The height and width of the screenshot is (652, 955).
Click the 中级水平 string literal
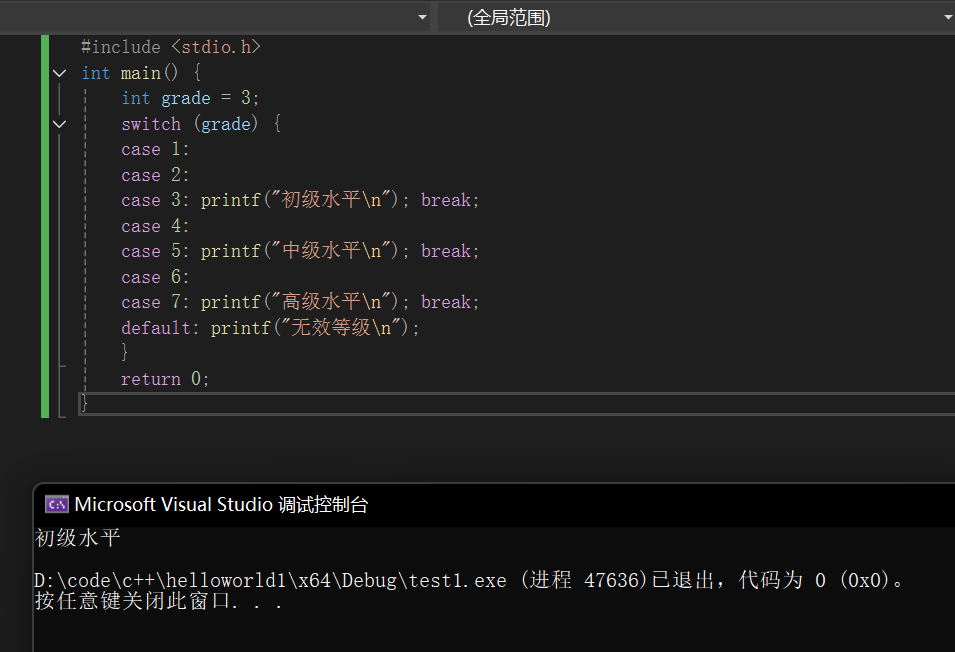[x=330, y=251]
